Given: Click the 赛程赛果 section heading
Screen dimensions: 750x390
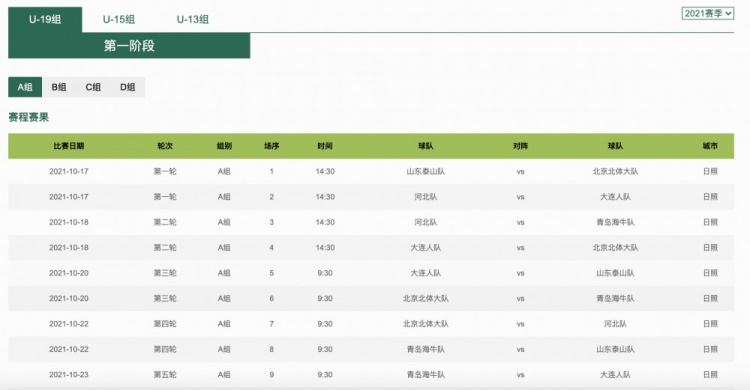Looking at the screenshot, I should tap(29, 117).
